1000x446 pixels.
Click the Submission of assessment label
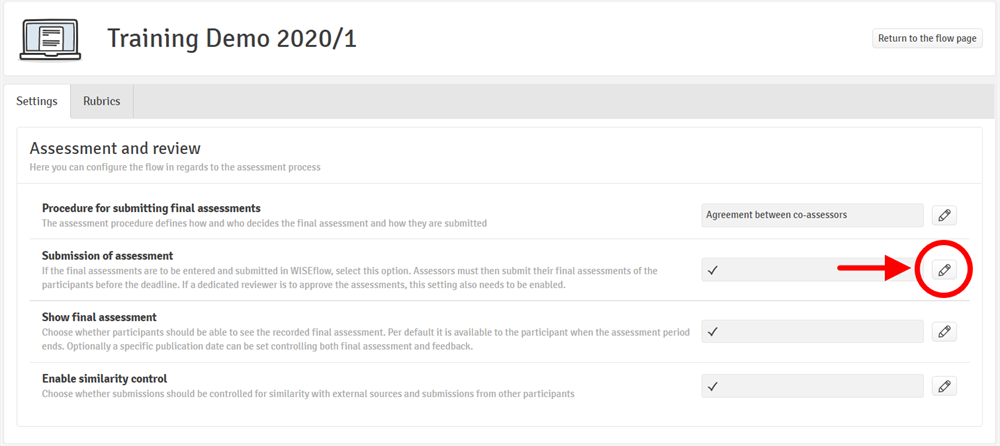pyautogui.click(x=107, y=256)
